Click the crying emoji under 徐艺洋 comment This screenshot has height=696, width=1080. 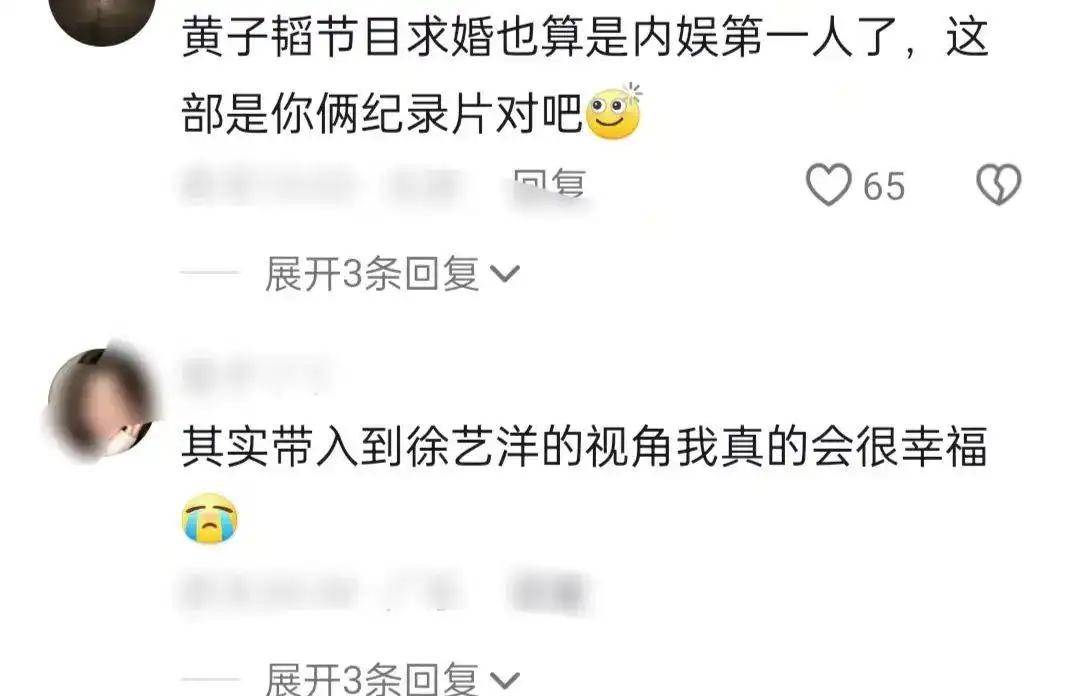[210, 518]
